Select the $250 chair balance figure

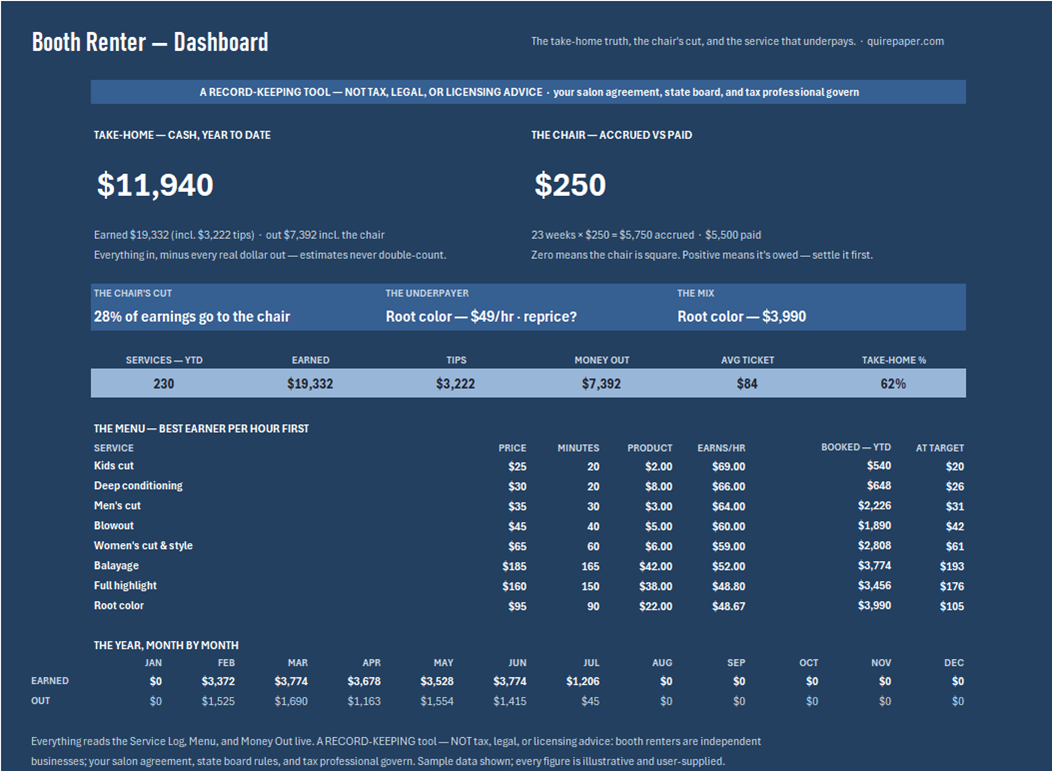point(570,185)
